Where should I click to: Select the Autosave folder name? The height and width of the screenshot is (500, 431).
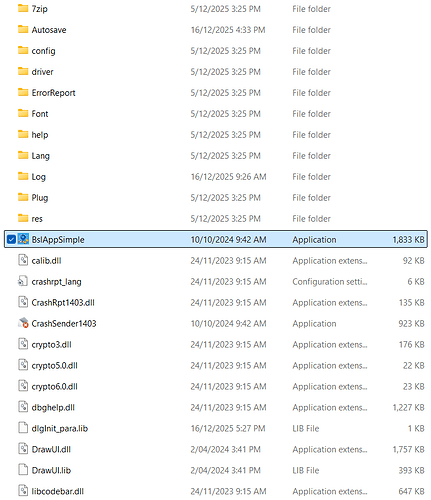point(49,30)
